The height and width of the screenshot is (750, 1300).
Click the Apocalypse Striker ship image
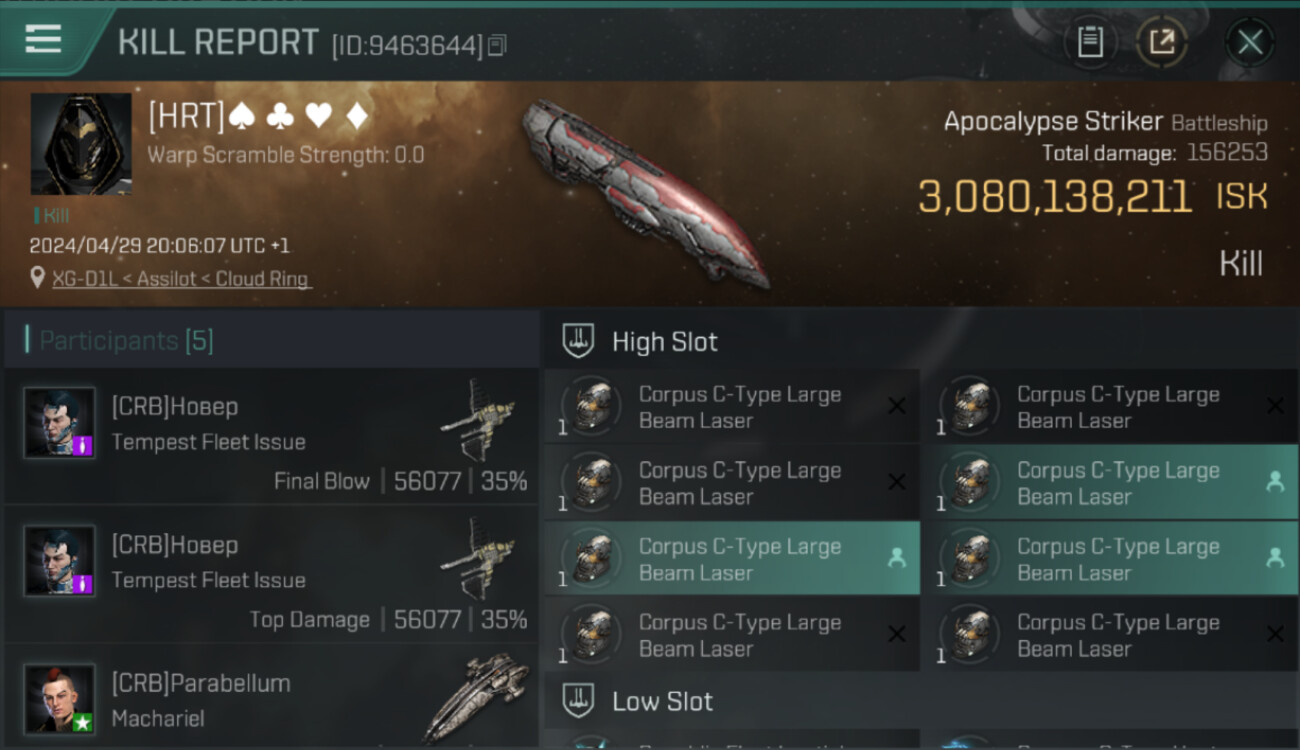[x=644, y=193]
